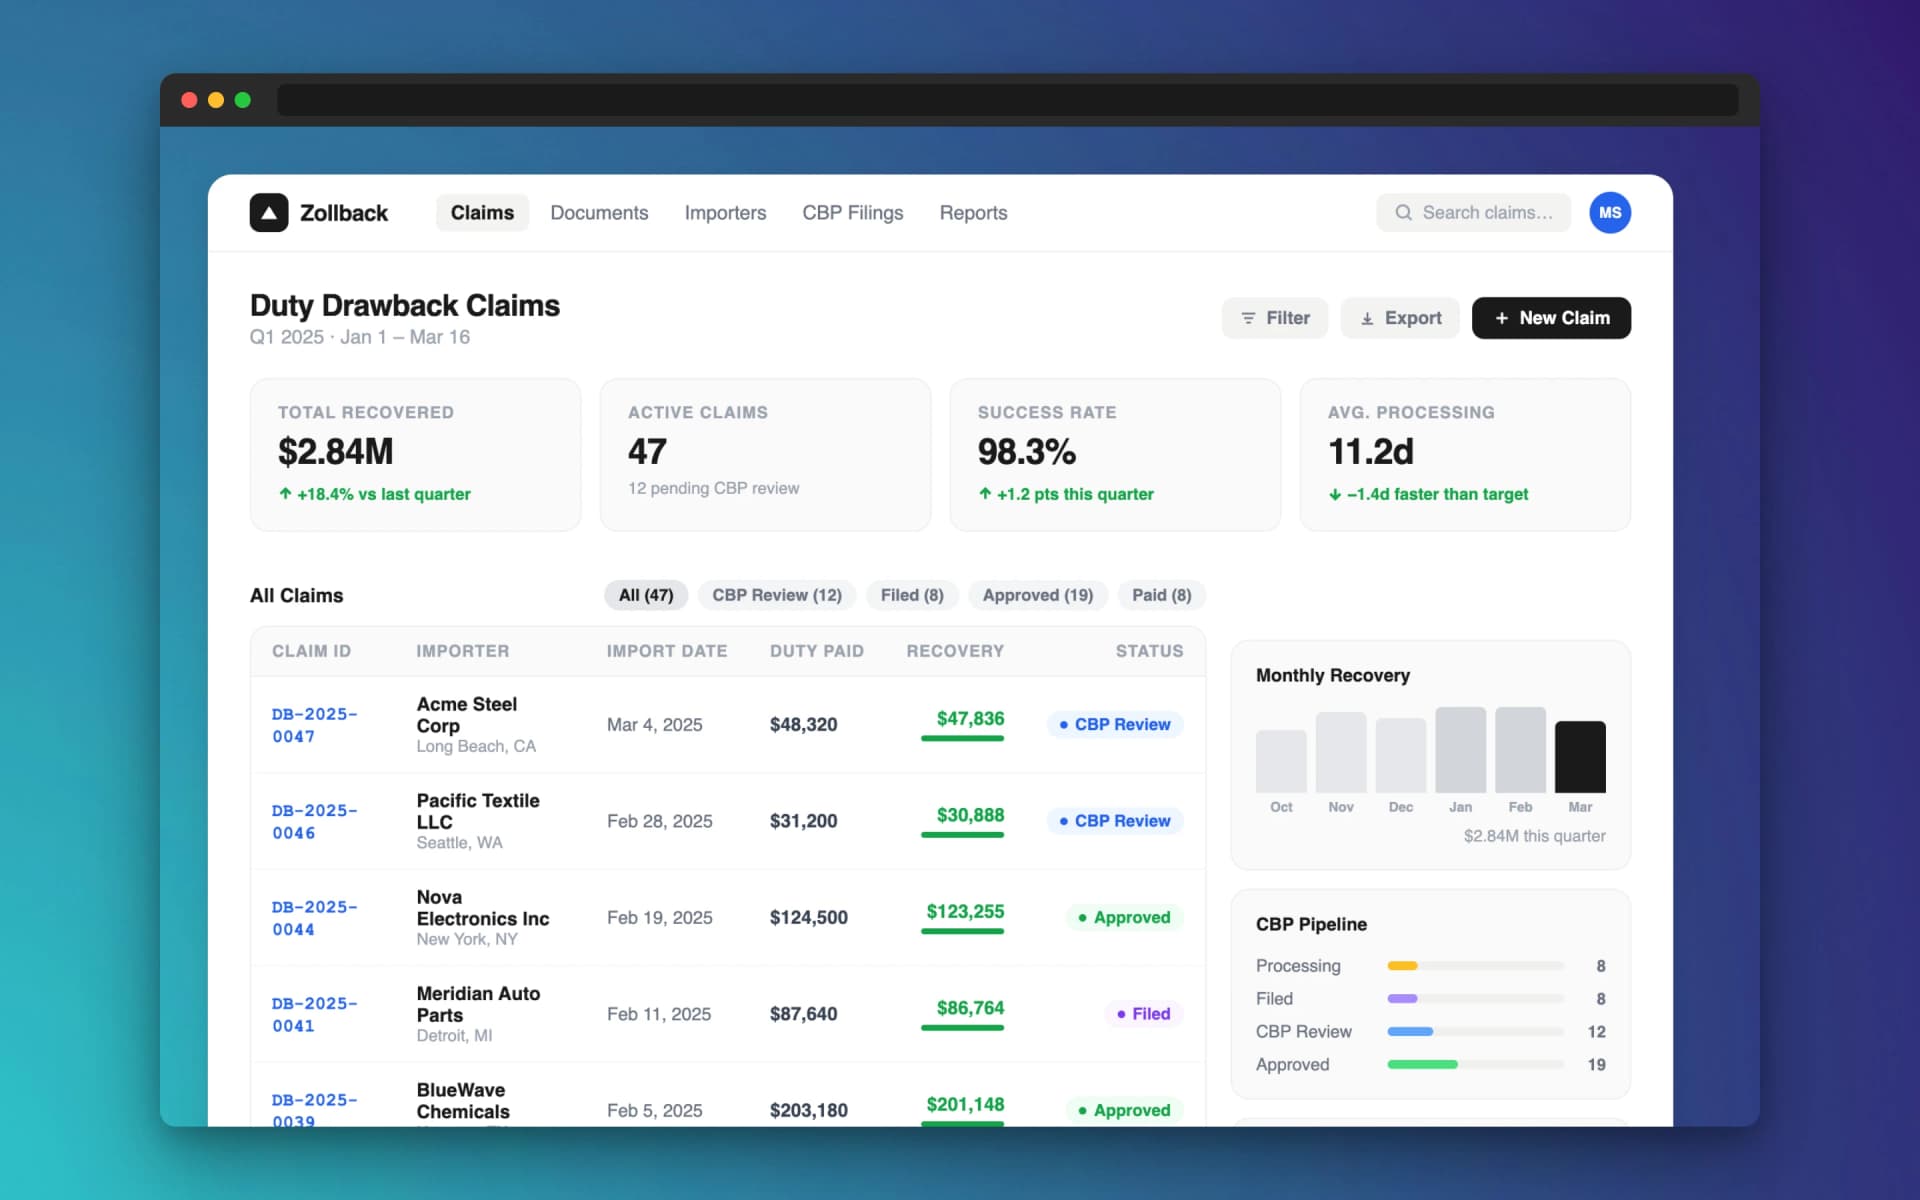Create a new claim with New Claim
1920x1200 pixels.
tap(1550, 318)
